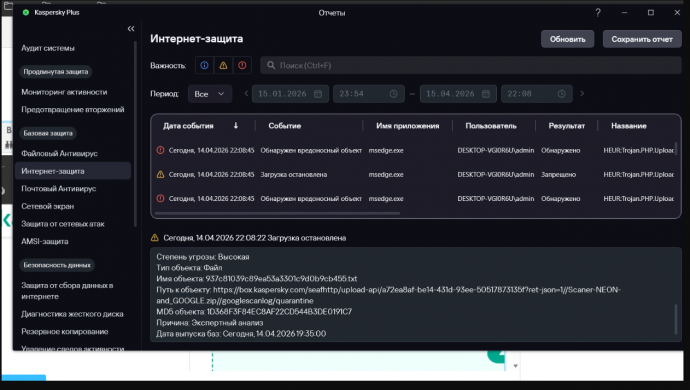Click the Сохранить отчет button
This screenshot has height=390, width=690.
click(642, 39)
